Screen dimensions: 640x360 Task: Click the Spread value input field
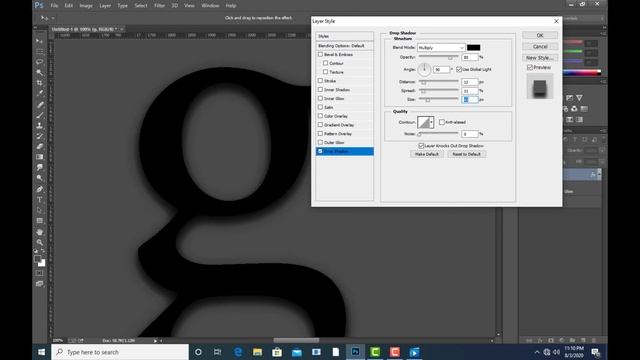pyautogui.click(x=469, y=91)
